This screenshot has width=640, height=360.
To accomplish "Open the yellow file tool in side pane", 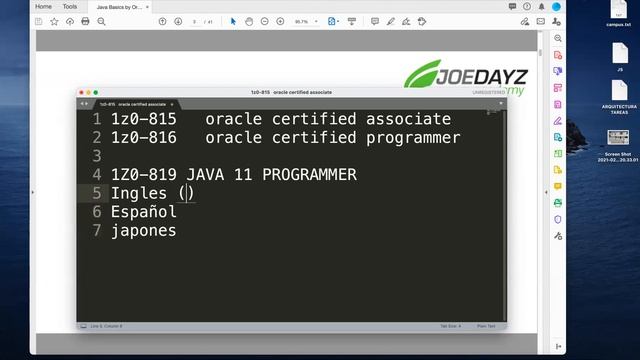I will [x=558, y=170].
